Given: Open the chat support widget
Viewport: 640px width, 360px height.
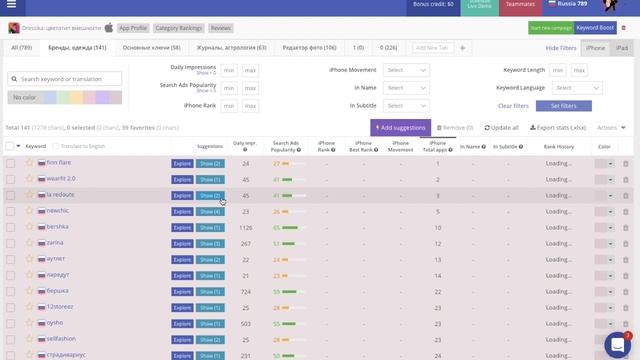Looking at the screenshot, I should [x=618, y=344].
